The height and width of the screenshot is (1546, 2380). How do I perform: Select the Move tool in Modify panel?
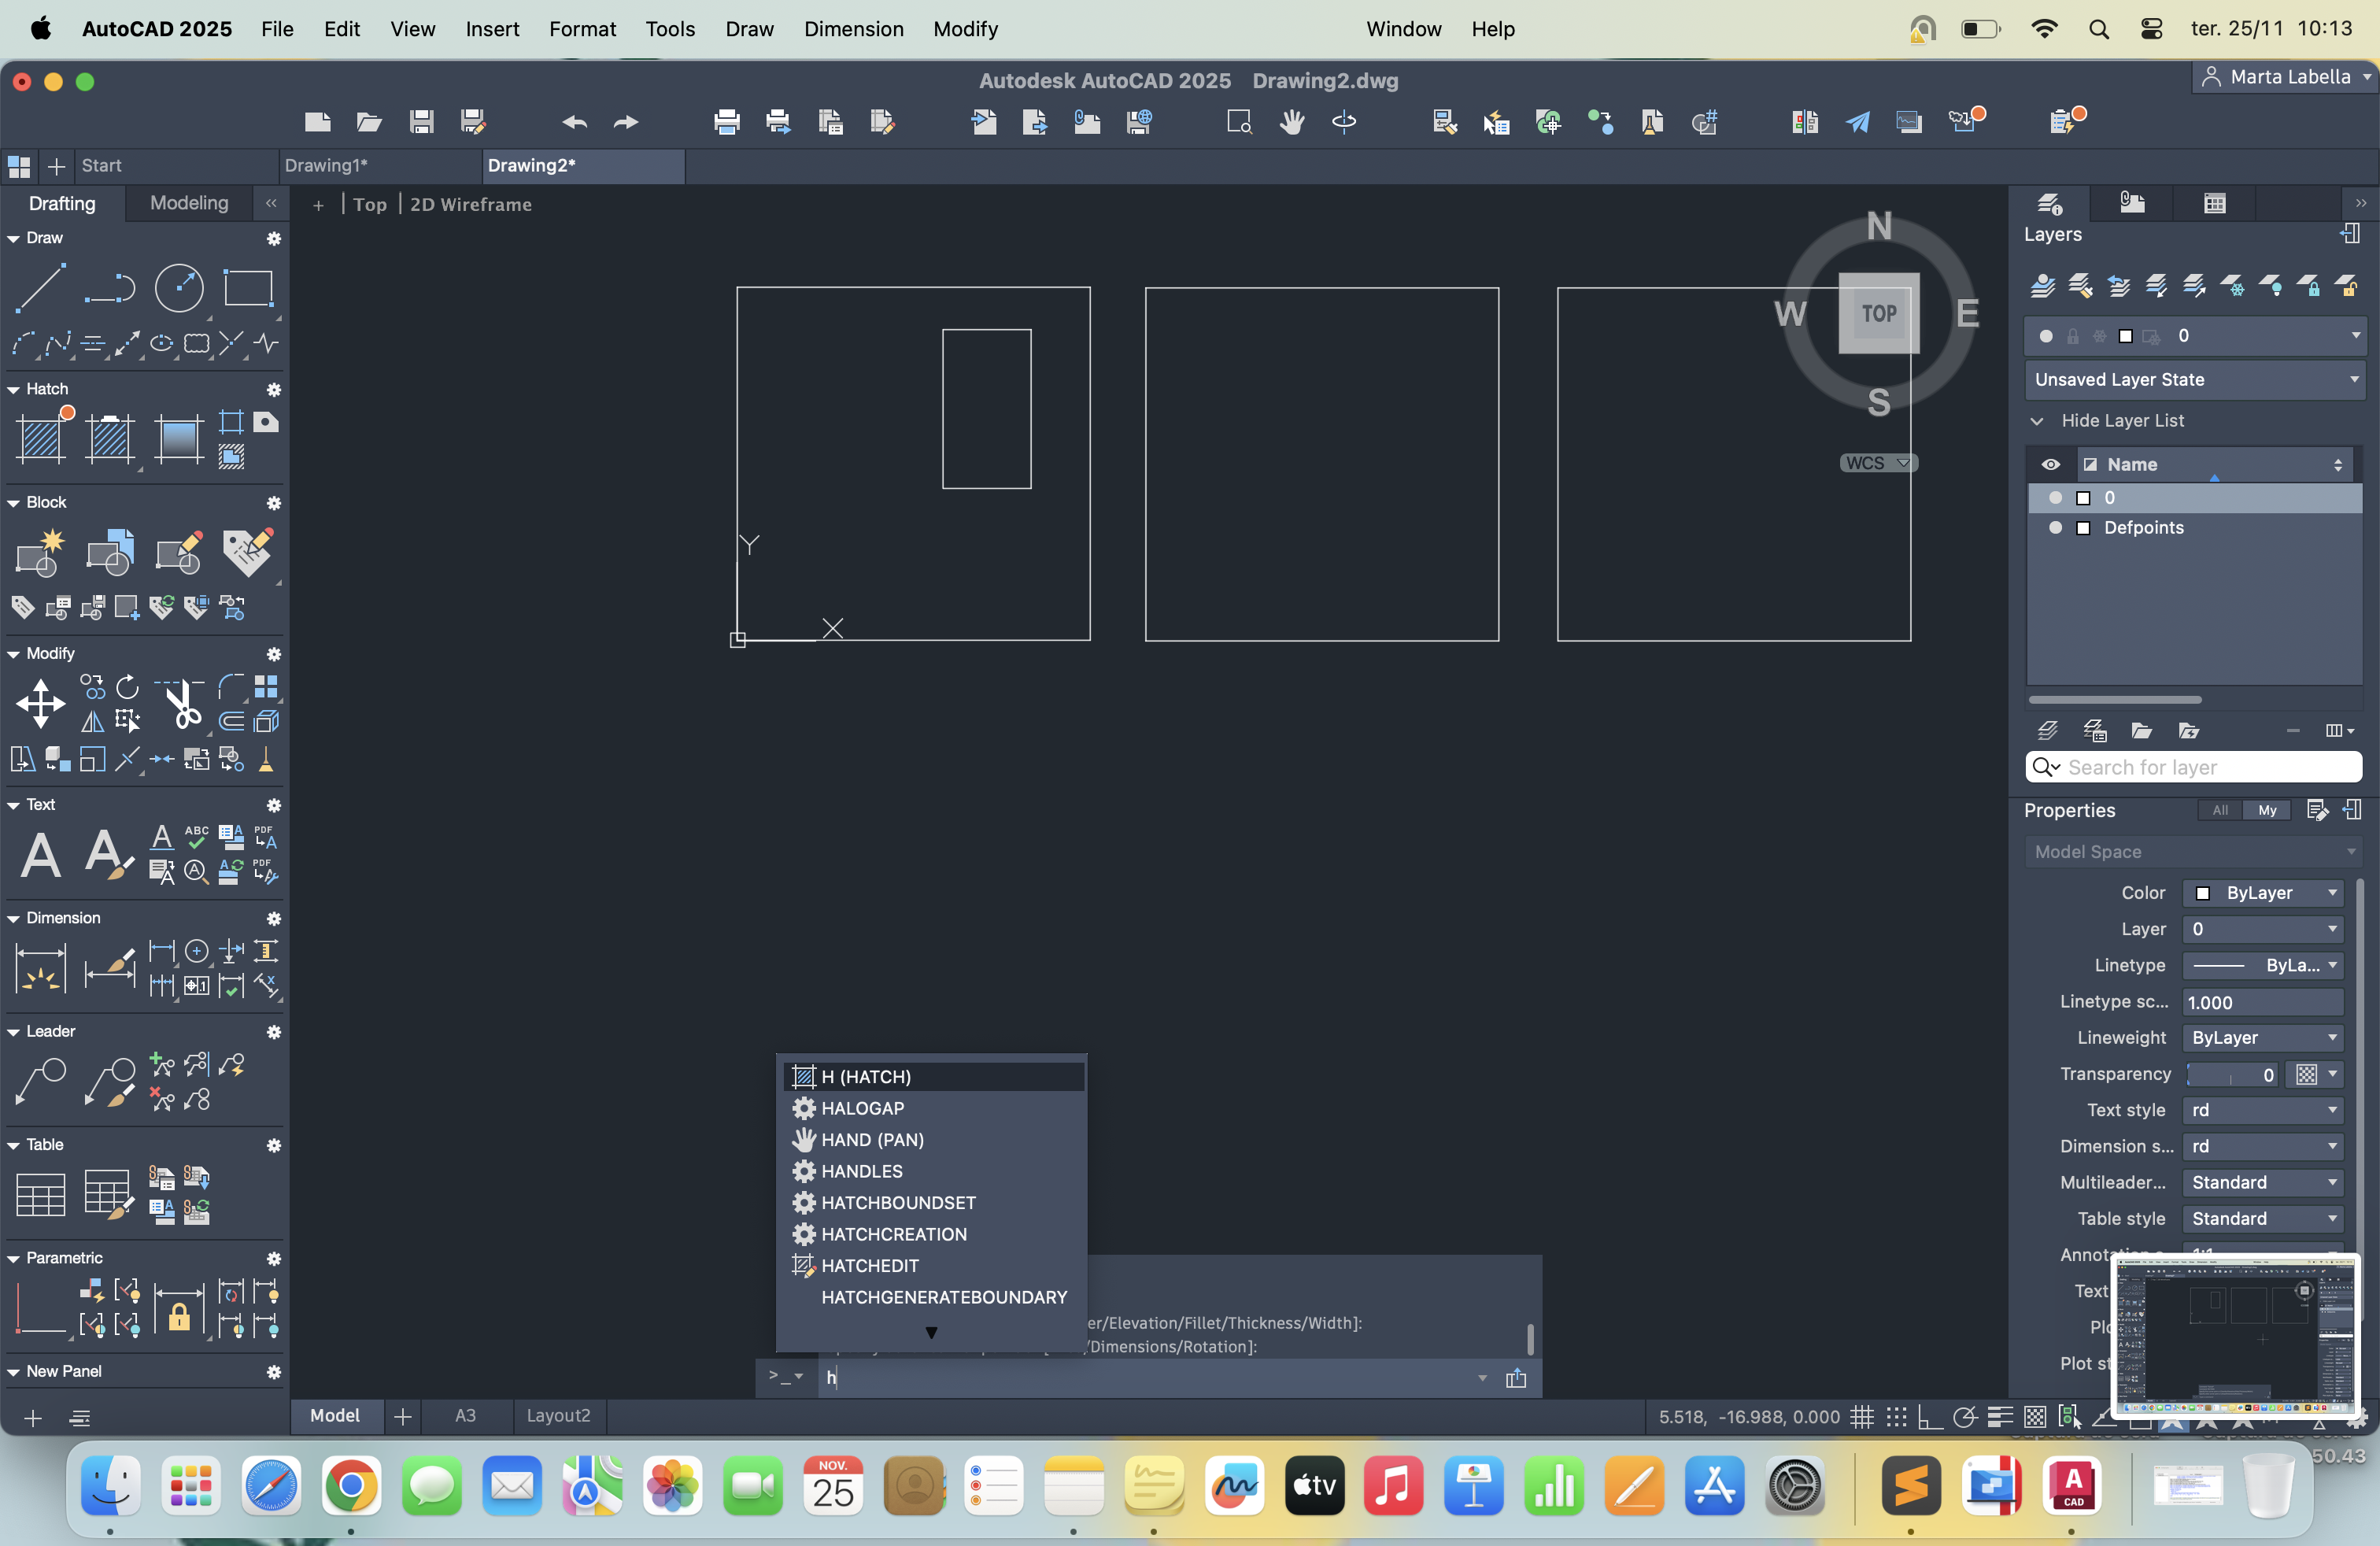pos(41,704)
